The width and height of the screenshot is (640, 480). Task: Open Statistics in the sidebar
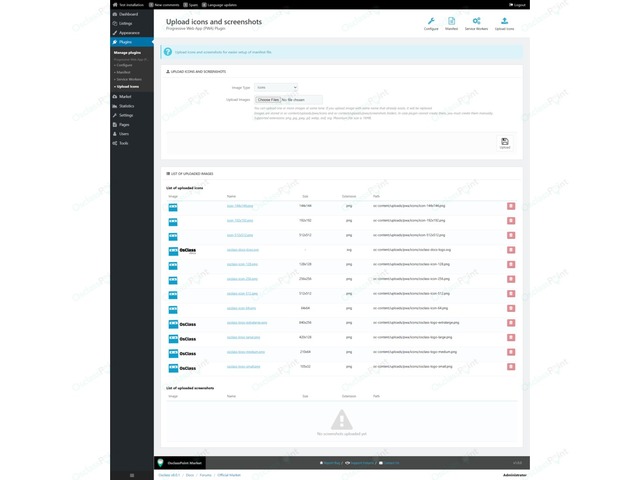click(x=127, y=106)
